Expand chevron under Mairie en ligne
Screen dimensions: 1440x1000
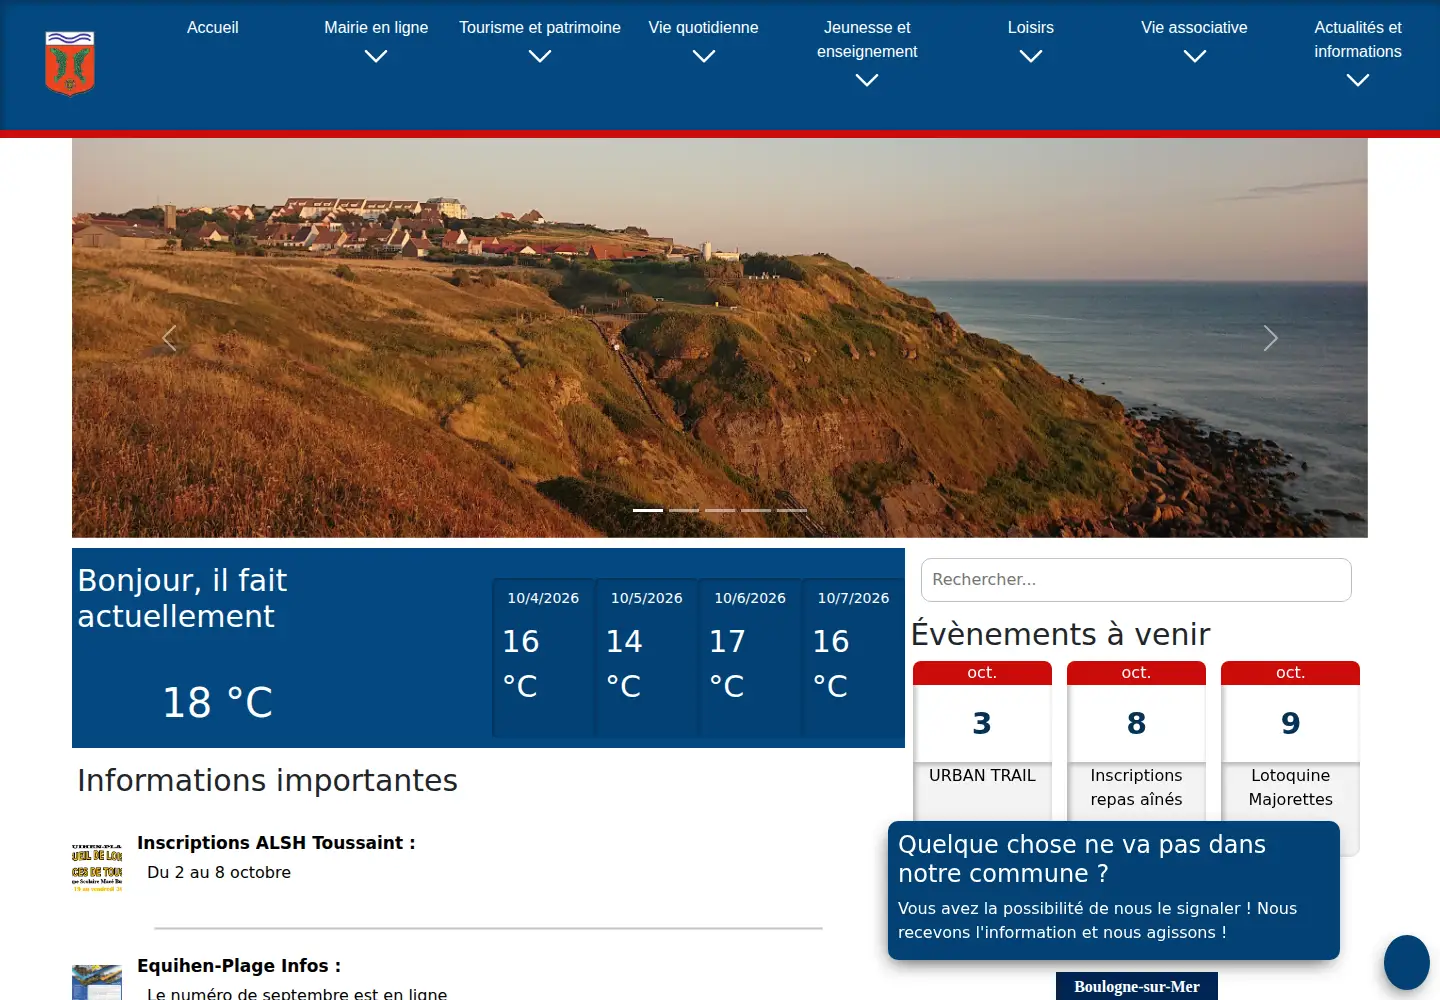coord(376,57)
